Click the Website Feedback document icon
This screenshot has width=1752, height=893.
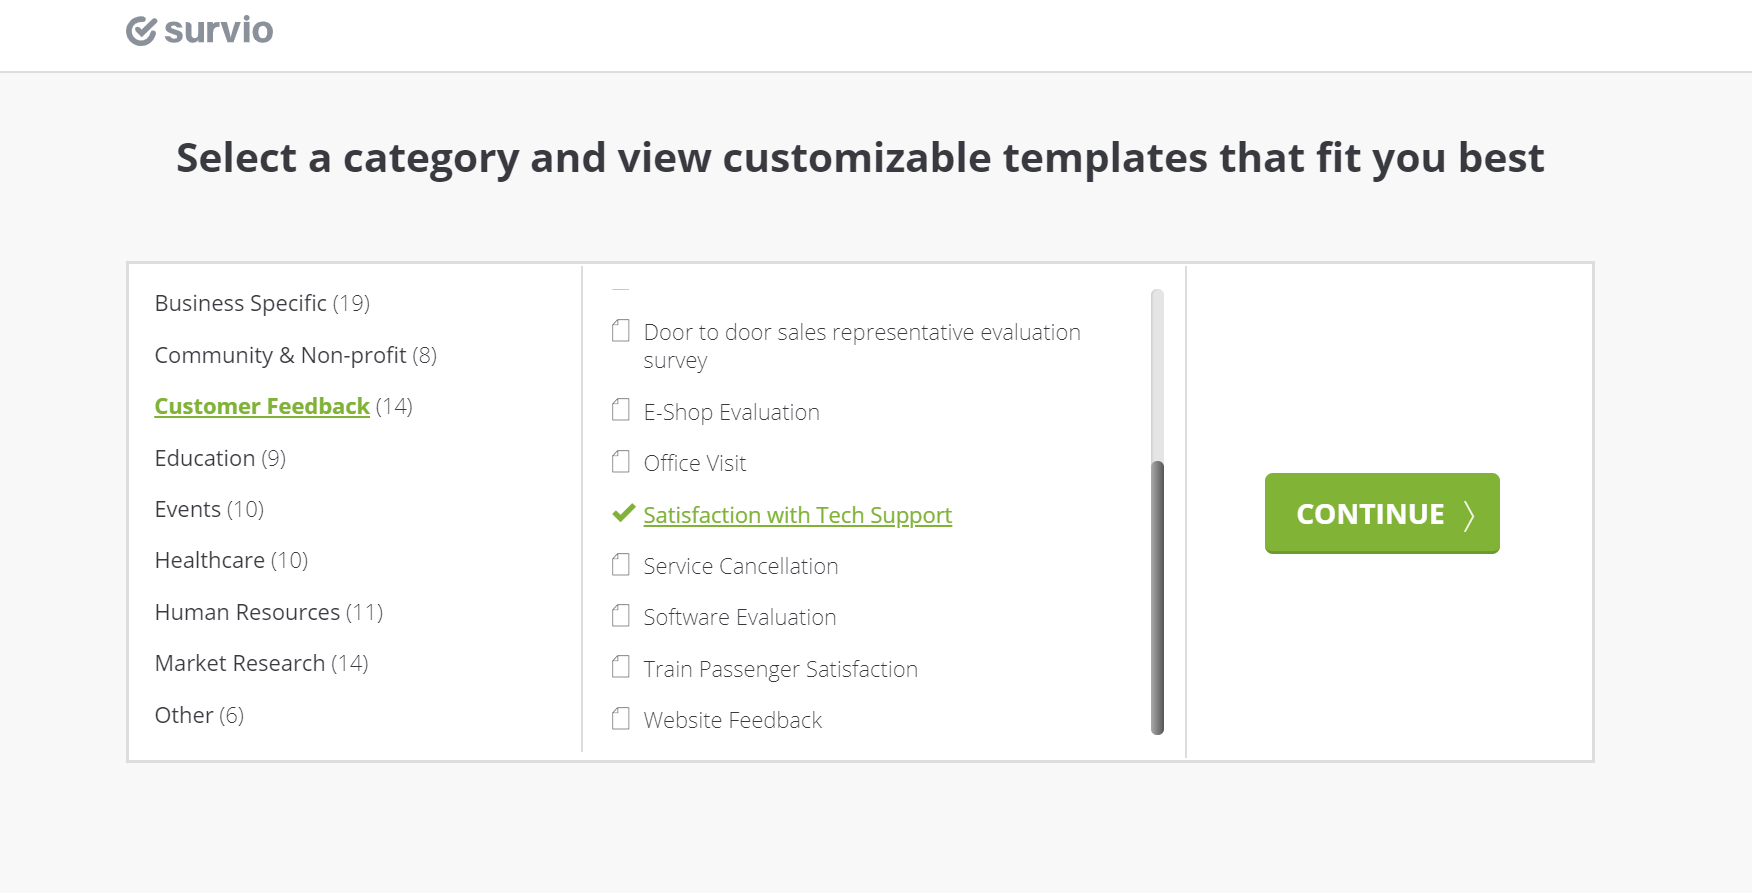621,719
